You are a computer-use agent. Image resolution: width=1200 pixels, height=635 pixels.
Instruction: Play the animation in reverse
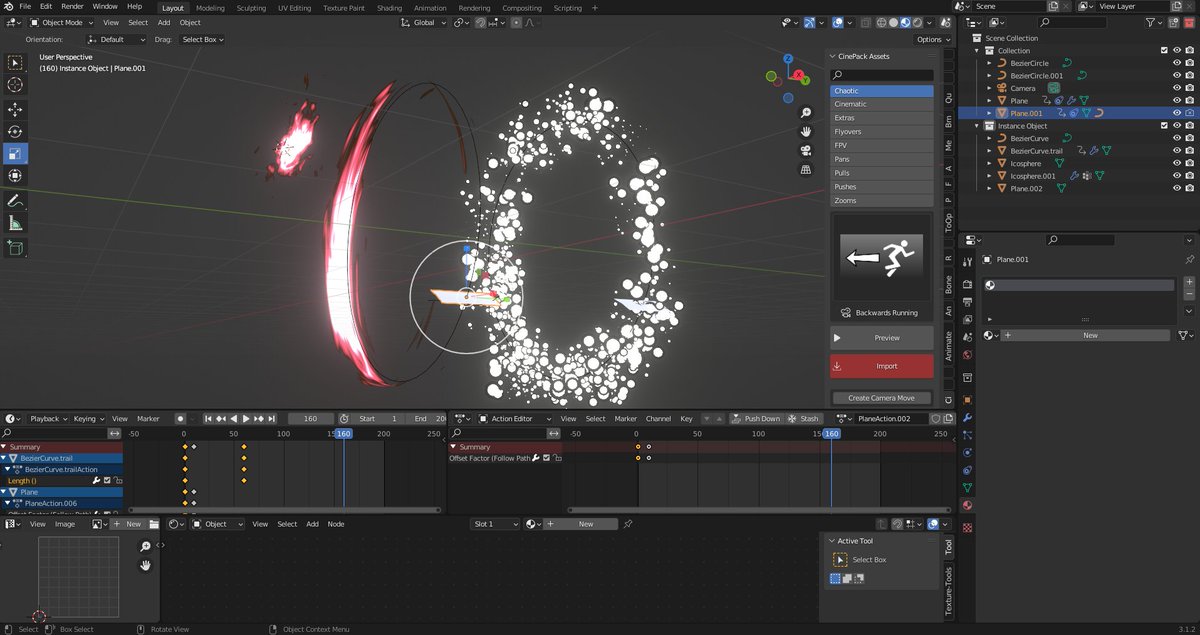click(234, 418)
